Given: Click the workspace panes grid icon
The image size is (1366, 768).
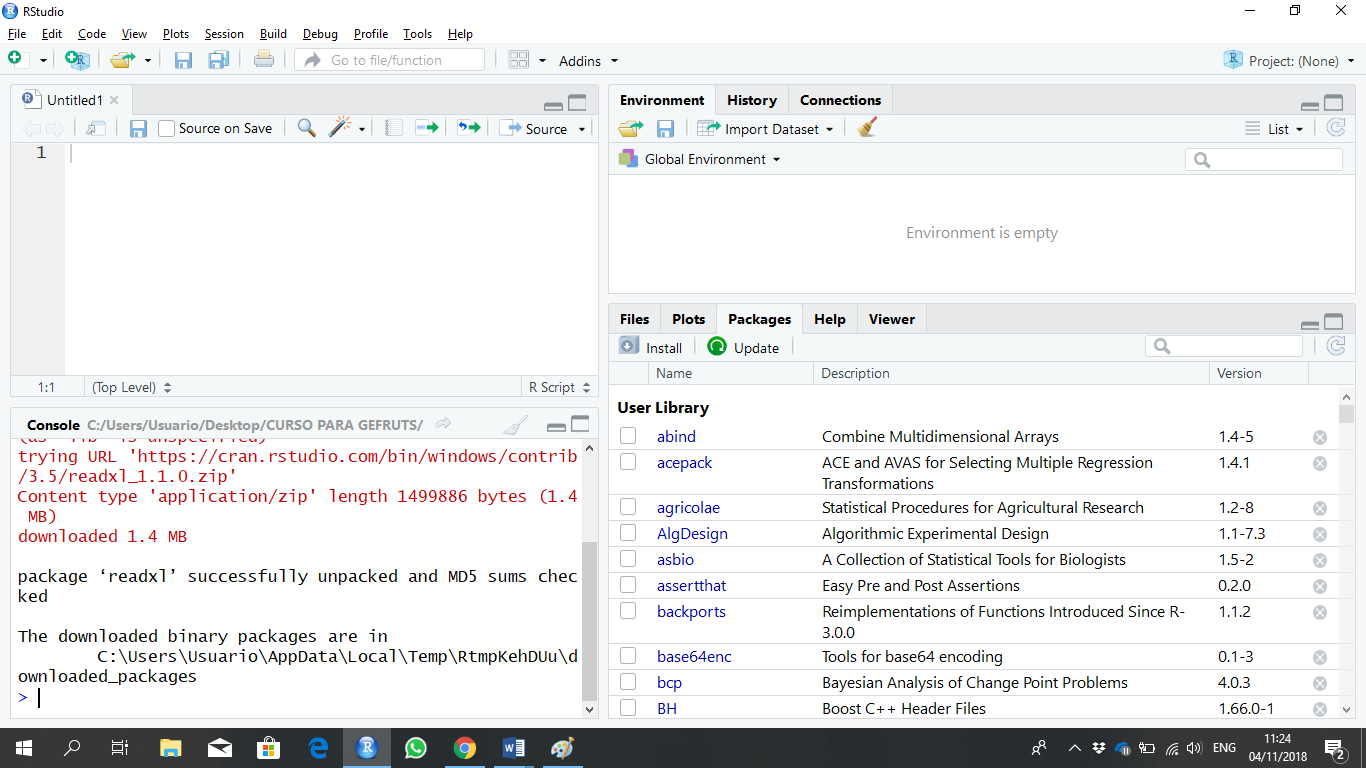Looking at the screenshot, I should click(x=518, y=60).
